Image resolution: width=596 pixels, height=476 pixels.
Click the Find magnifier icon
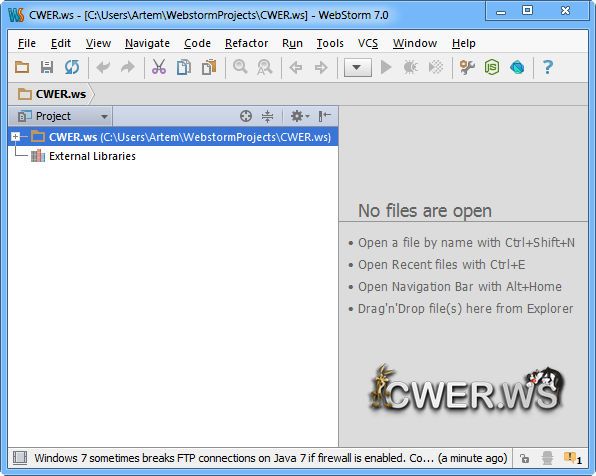click(x=240, y=67)
